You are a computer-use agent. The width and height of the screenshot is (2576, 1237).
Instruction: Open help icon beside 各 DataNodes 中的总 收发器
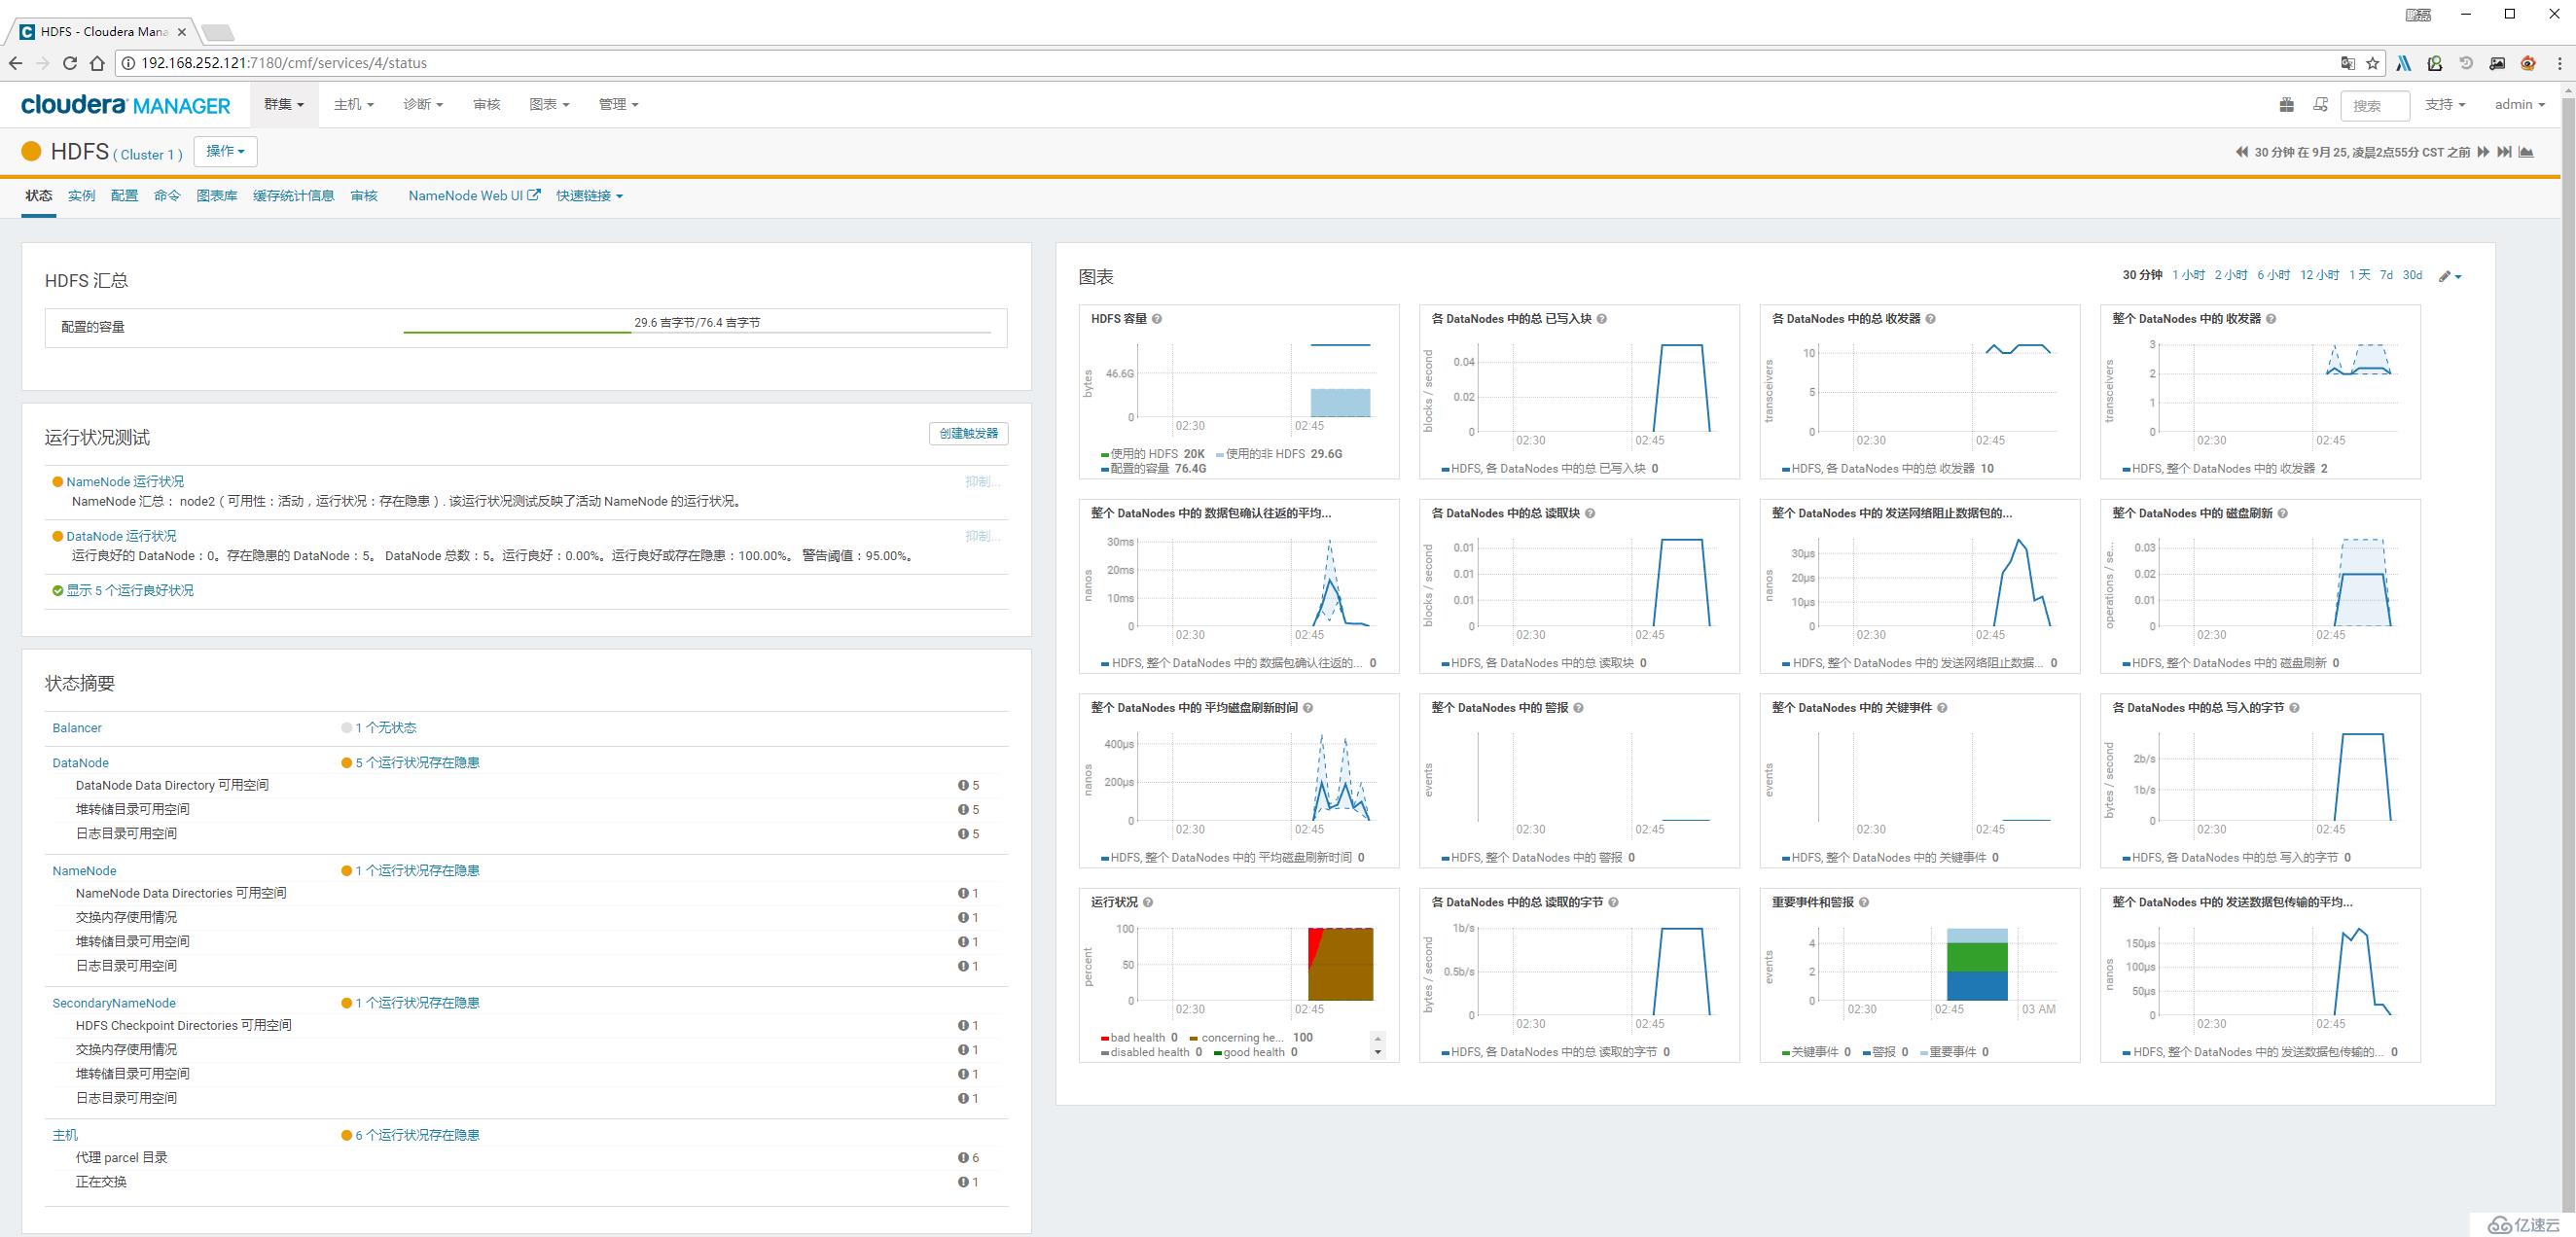tap(1930, 319)
